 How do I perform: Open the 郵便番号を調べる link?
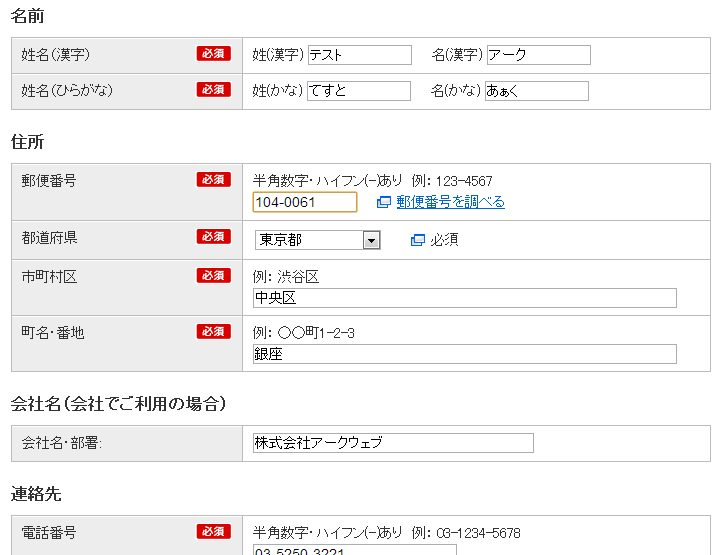450,202
